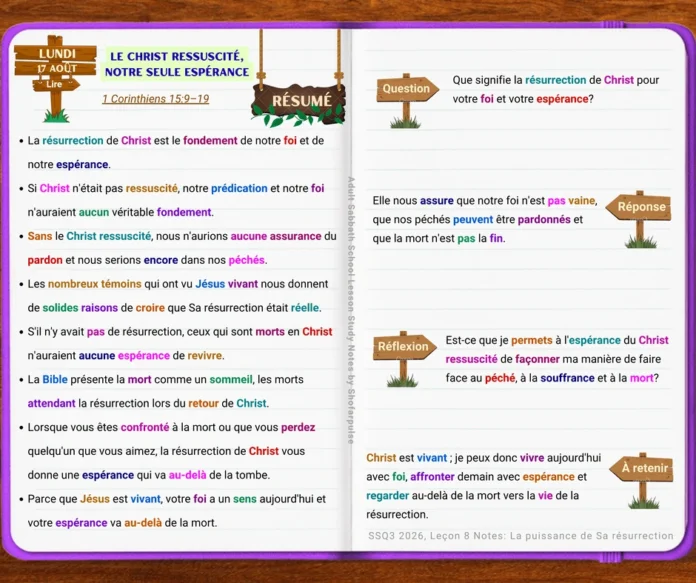Viewport: 696px width, 583px height.
Task: Click the teal word 'réelle'
Action: pyautogui.click(x=305, y=308)
